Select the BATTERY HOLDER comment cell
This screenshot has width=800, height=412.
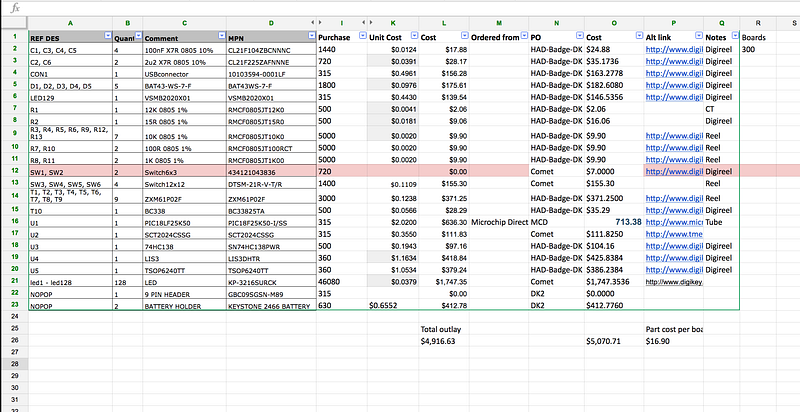tap(185, 305)
